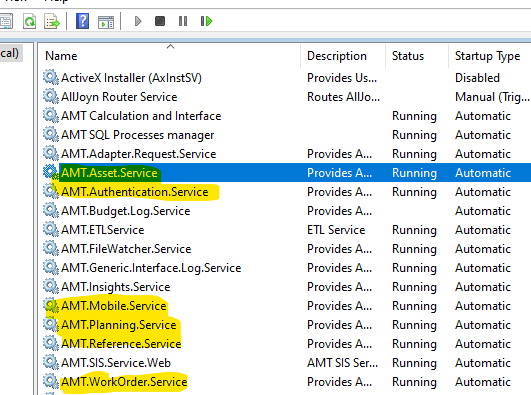
Task: Select AMT.Generic.Interface.Log.Service name
Action: click(151, 268)
